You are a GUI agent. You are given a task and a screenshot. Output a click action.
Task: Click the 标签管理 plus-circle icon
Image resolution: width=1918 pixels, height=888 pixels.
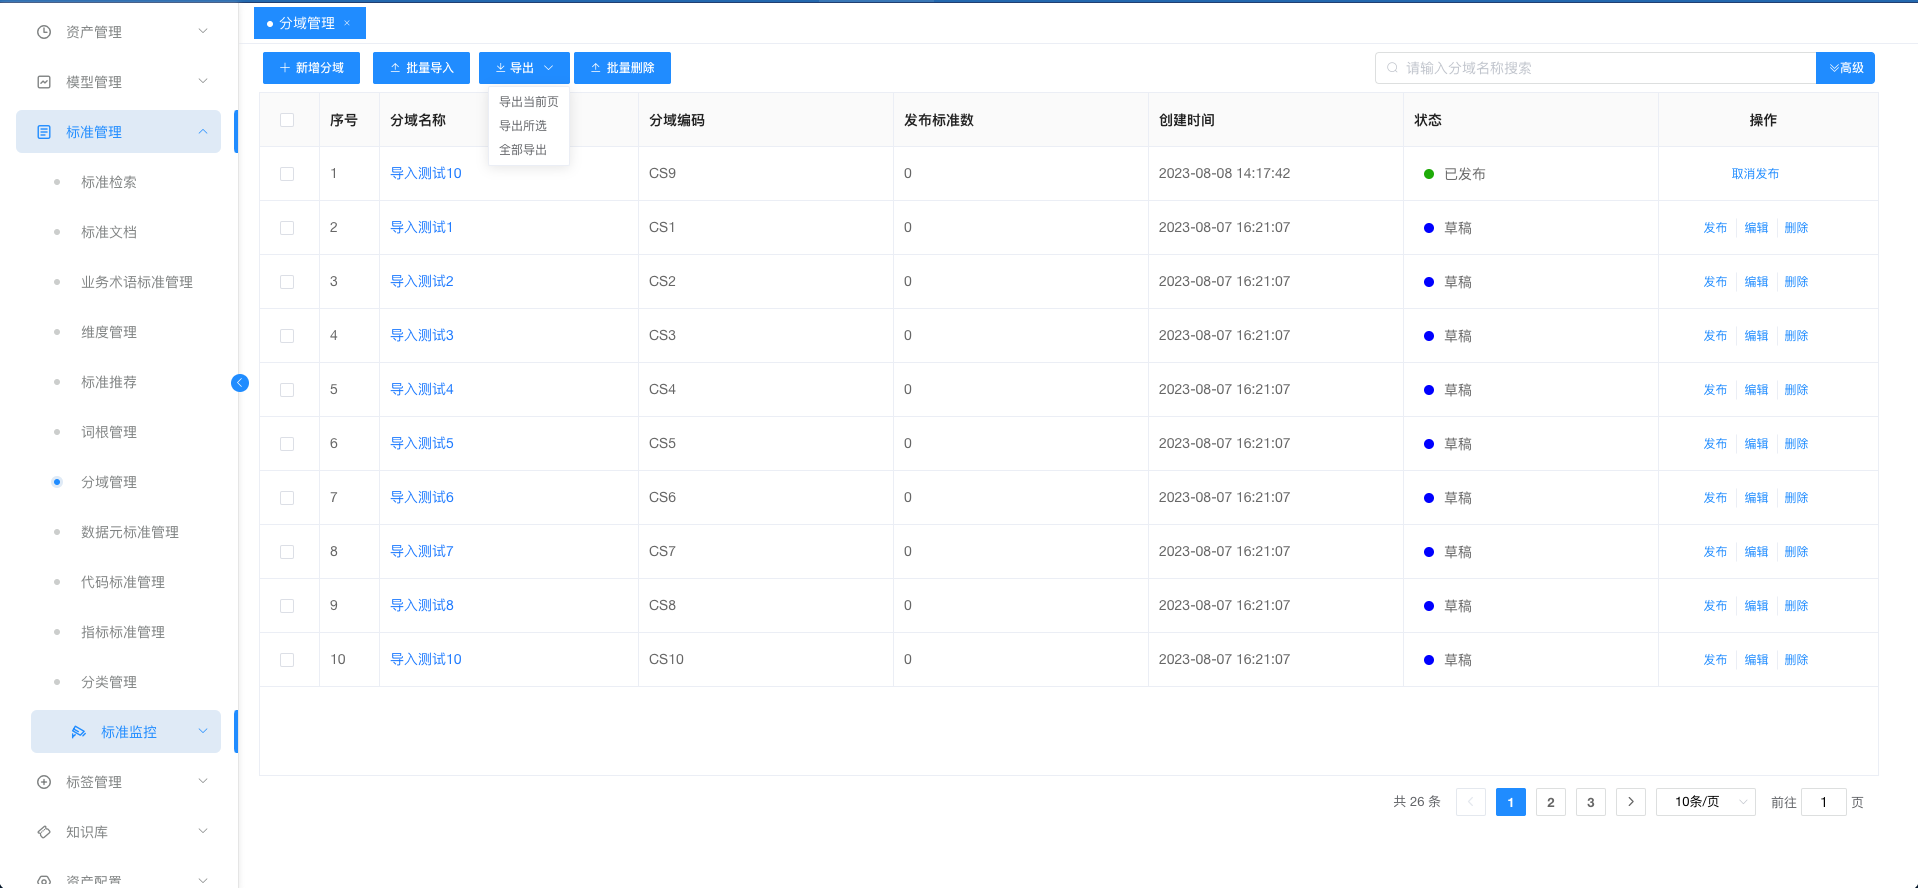point(44,782)
